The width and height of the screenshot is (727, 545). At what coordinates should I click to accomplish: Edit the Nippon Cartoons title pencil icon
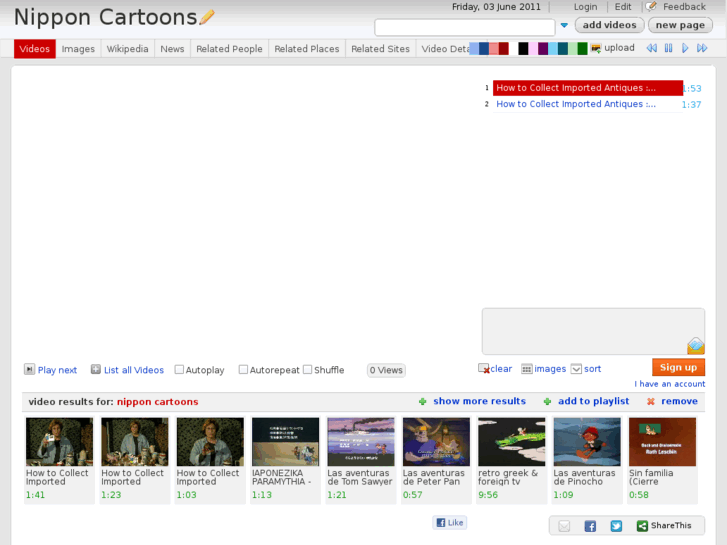click(207, 17)
